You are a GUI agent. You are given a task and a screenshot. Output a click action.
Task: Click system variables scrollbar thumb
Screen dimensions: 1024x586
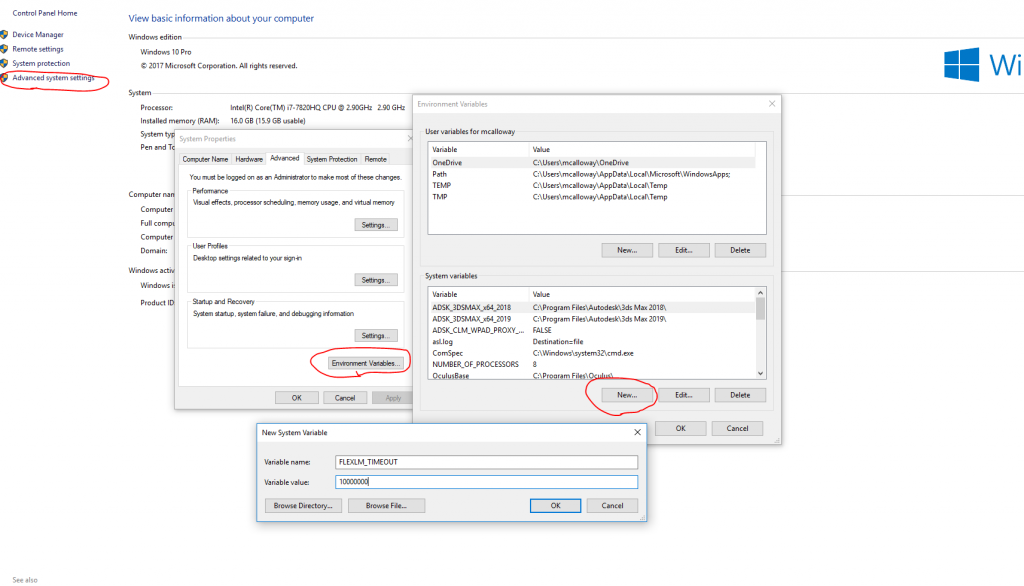click(x=760, y=308)
